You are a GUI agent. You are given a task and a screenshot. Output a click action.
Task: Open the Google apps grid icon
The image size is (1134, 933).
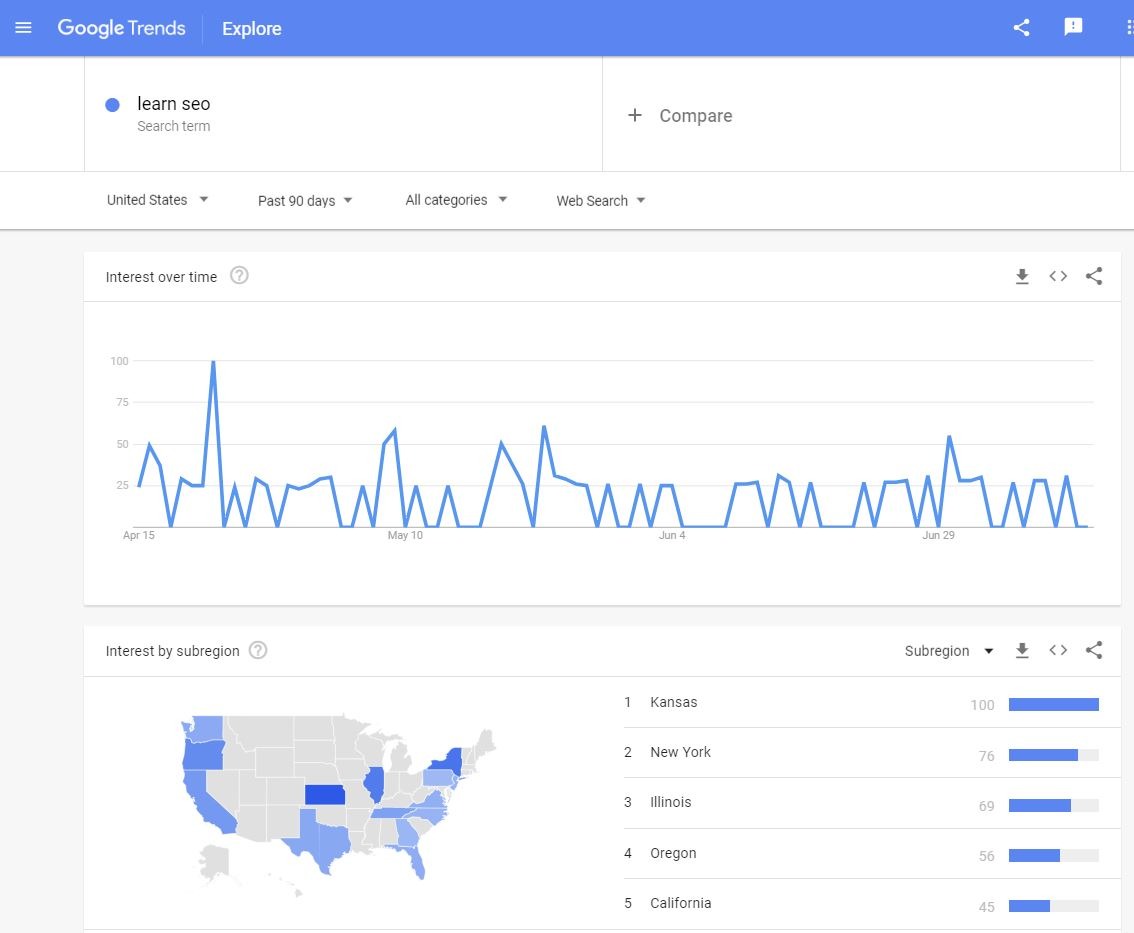coord(1129,27)
